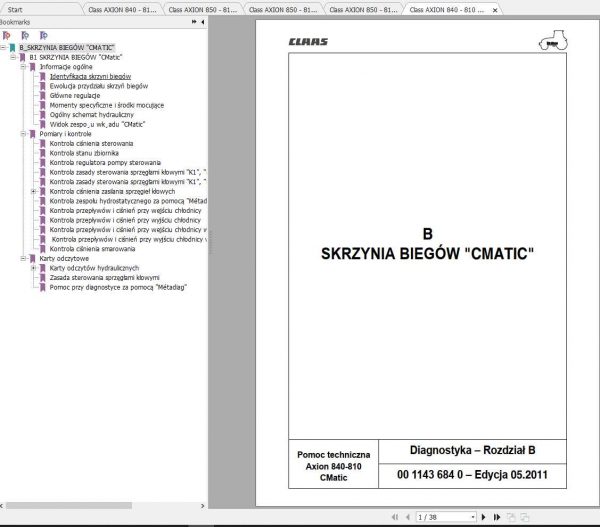
Task: Click the tractor icon on the page header
Action: [x=553, y=40]
